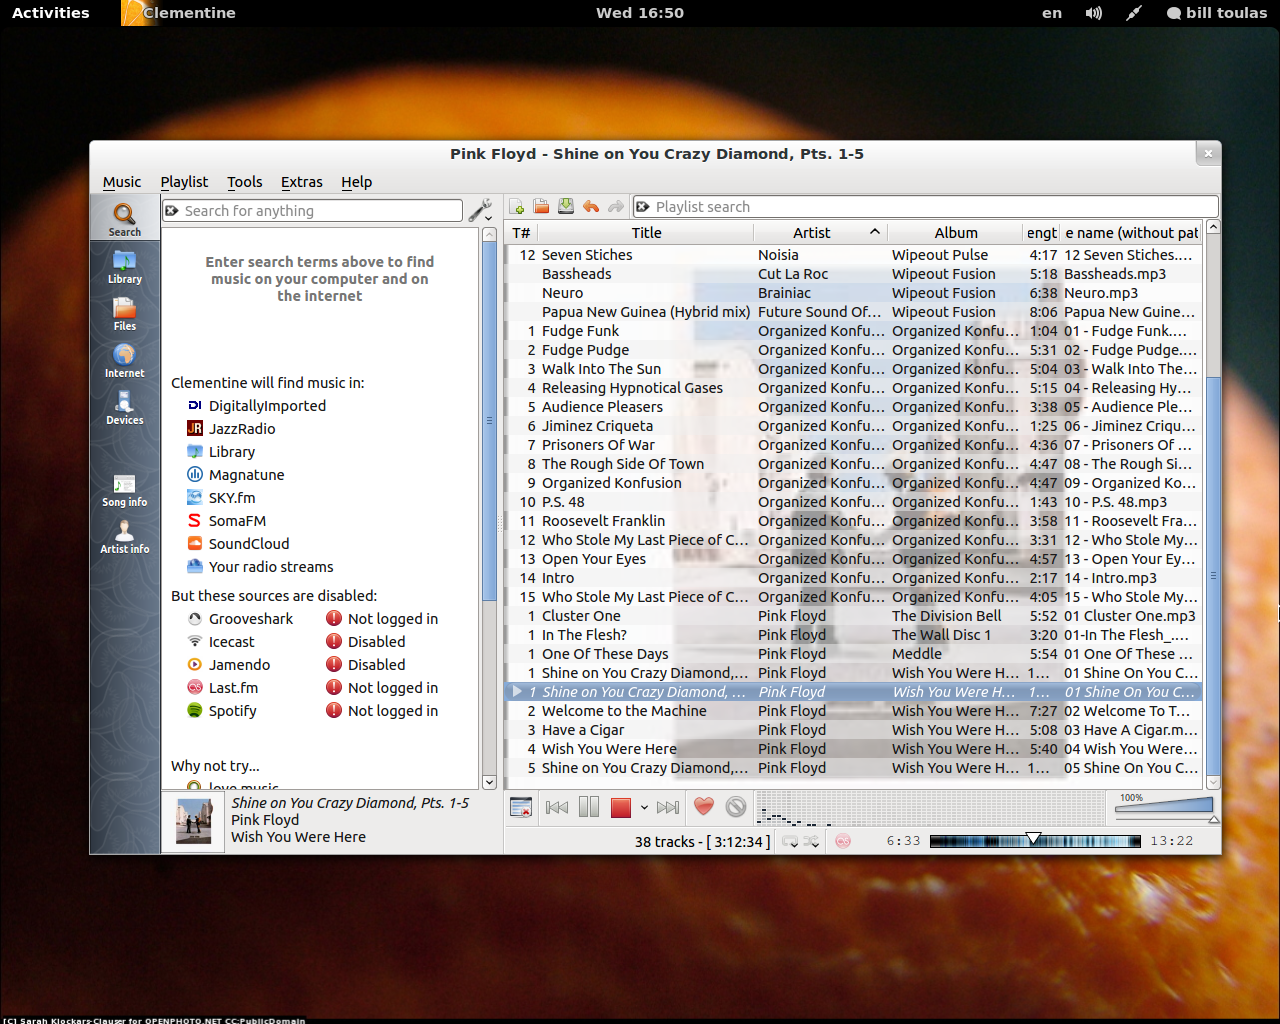
Task: Click the Grooveshark source icon
Action: (x=195, y=619)
